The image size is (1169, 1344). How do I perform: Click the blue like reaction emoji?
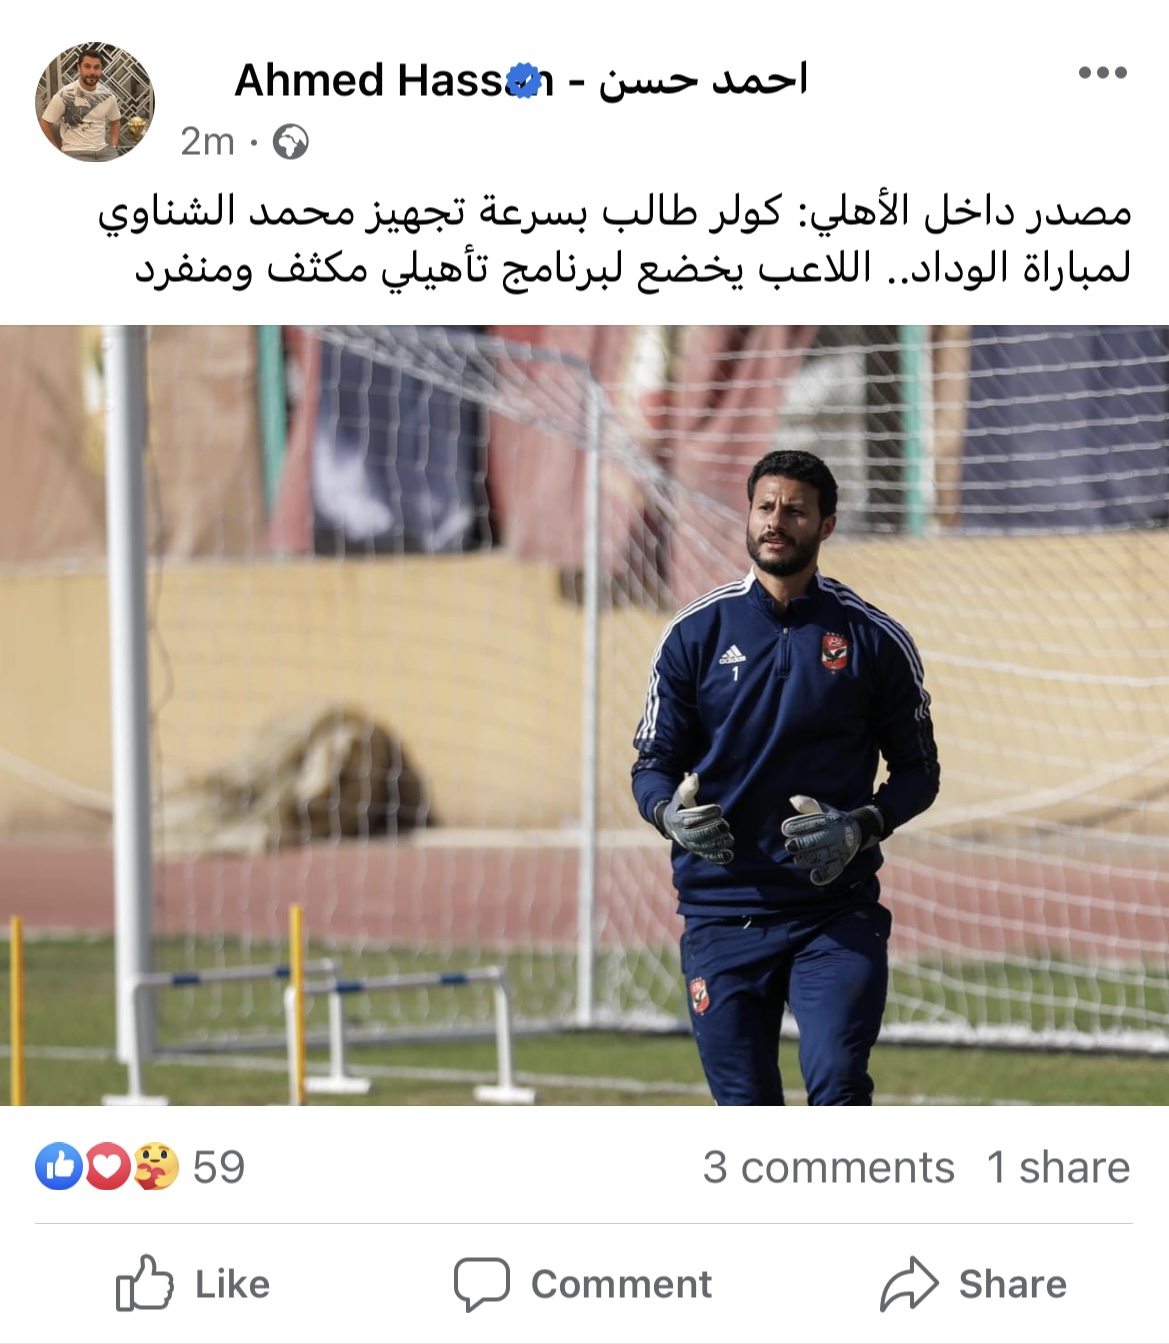(59, 1166)
